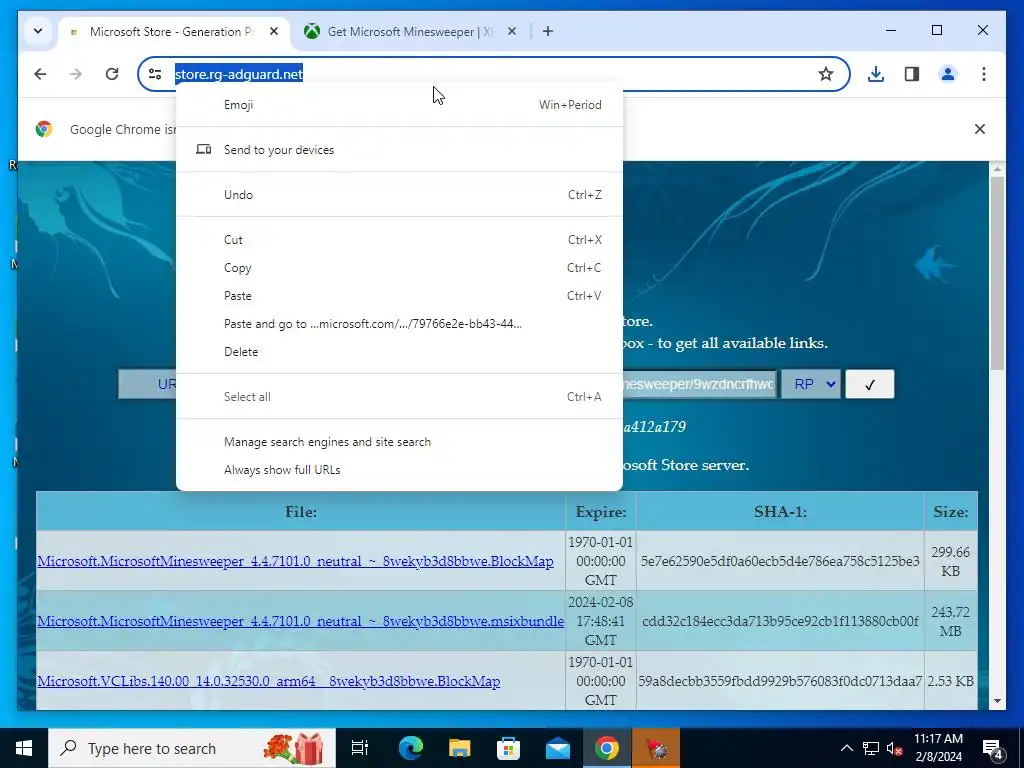This screenshot has width=1024, height=768.
Task: Choose Select all menu entry
Action: [x=399, y=397]
